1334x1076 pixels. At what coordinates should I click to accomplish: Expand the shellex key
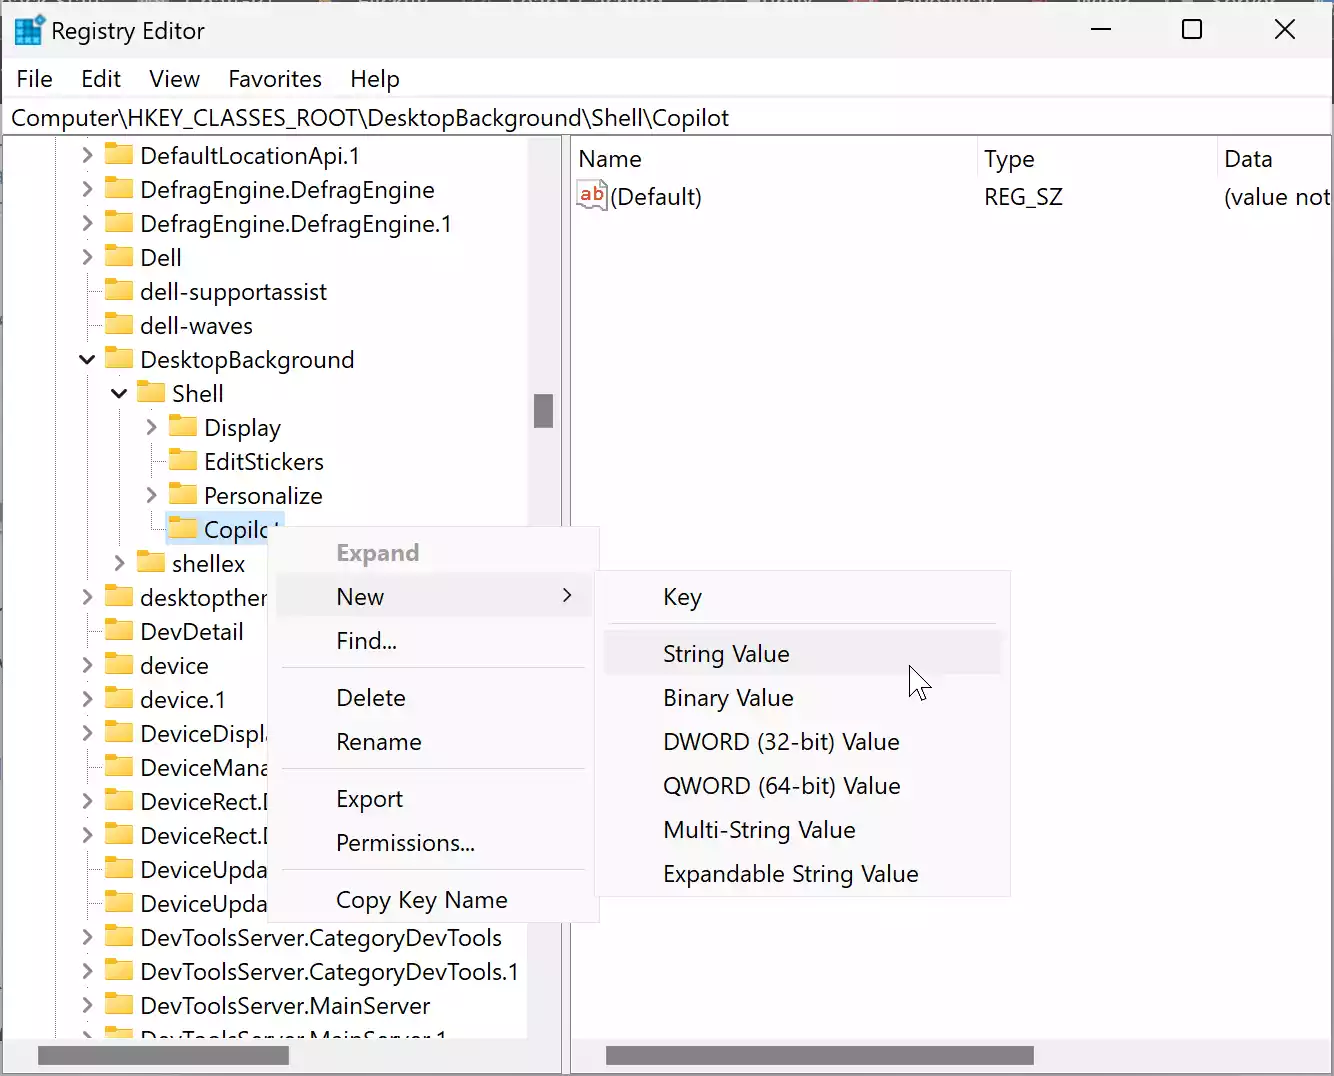click(x=119, y=563)
